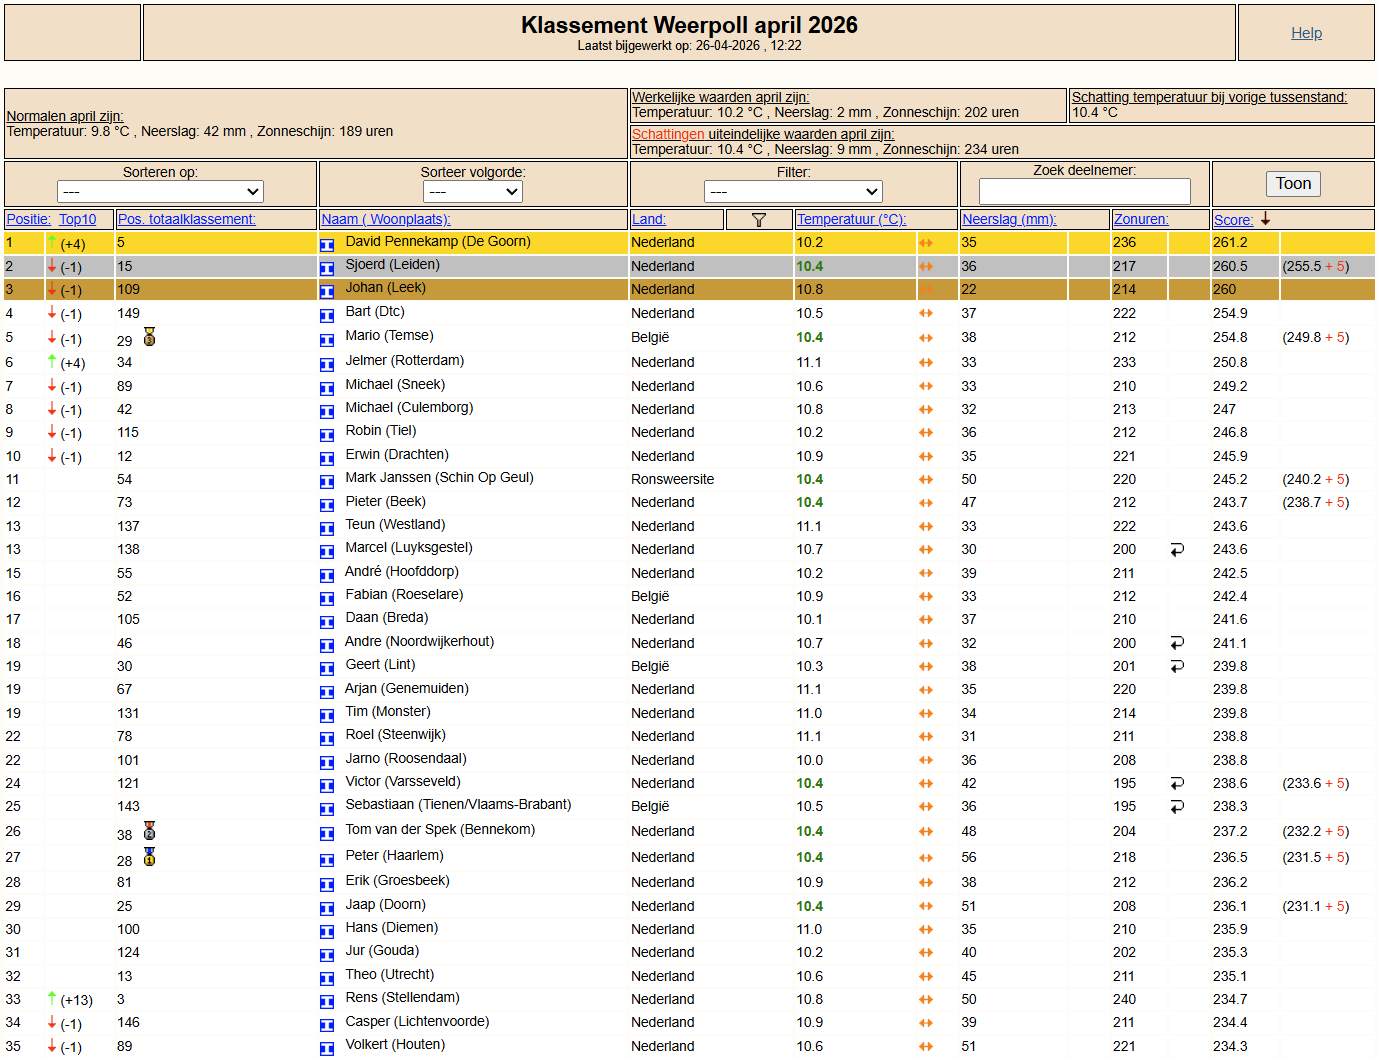This screenshot has height=1058, width=1378.
Task: Click the orange arrows icon in Sjoerd's row
Action: [926, 267]
